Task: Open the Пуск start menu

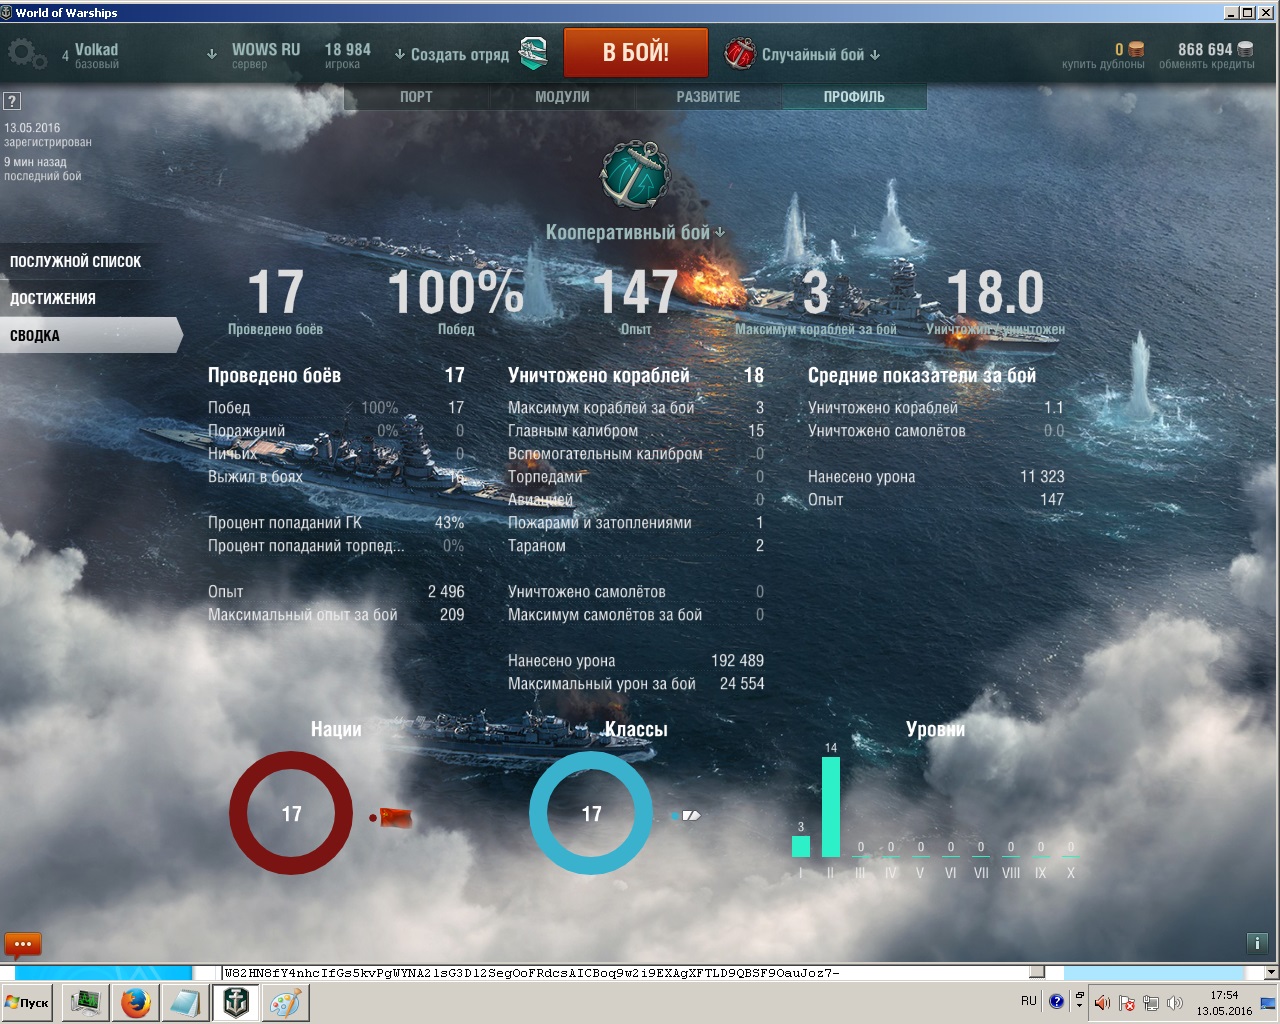Action: [x=27, y=1003]
